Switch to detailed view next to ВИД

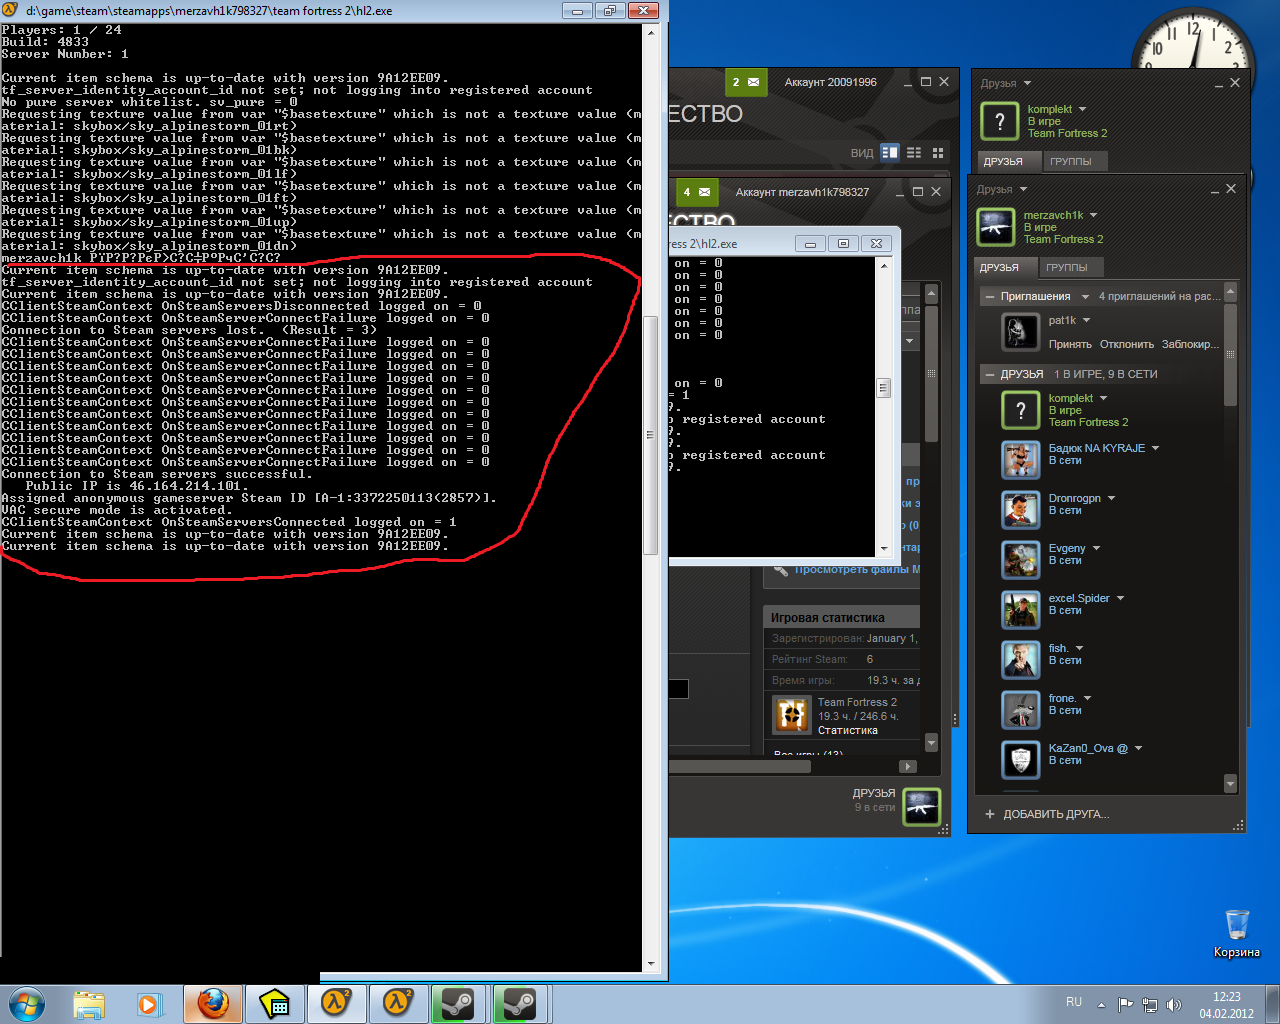click(x=890, y=153)
